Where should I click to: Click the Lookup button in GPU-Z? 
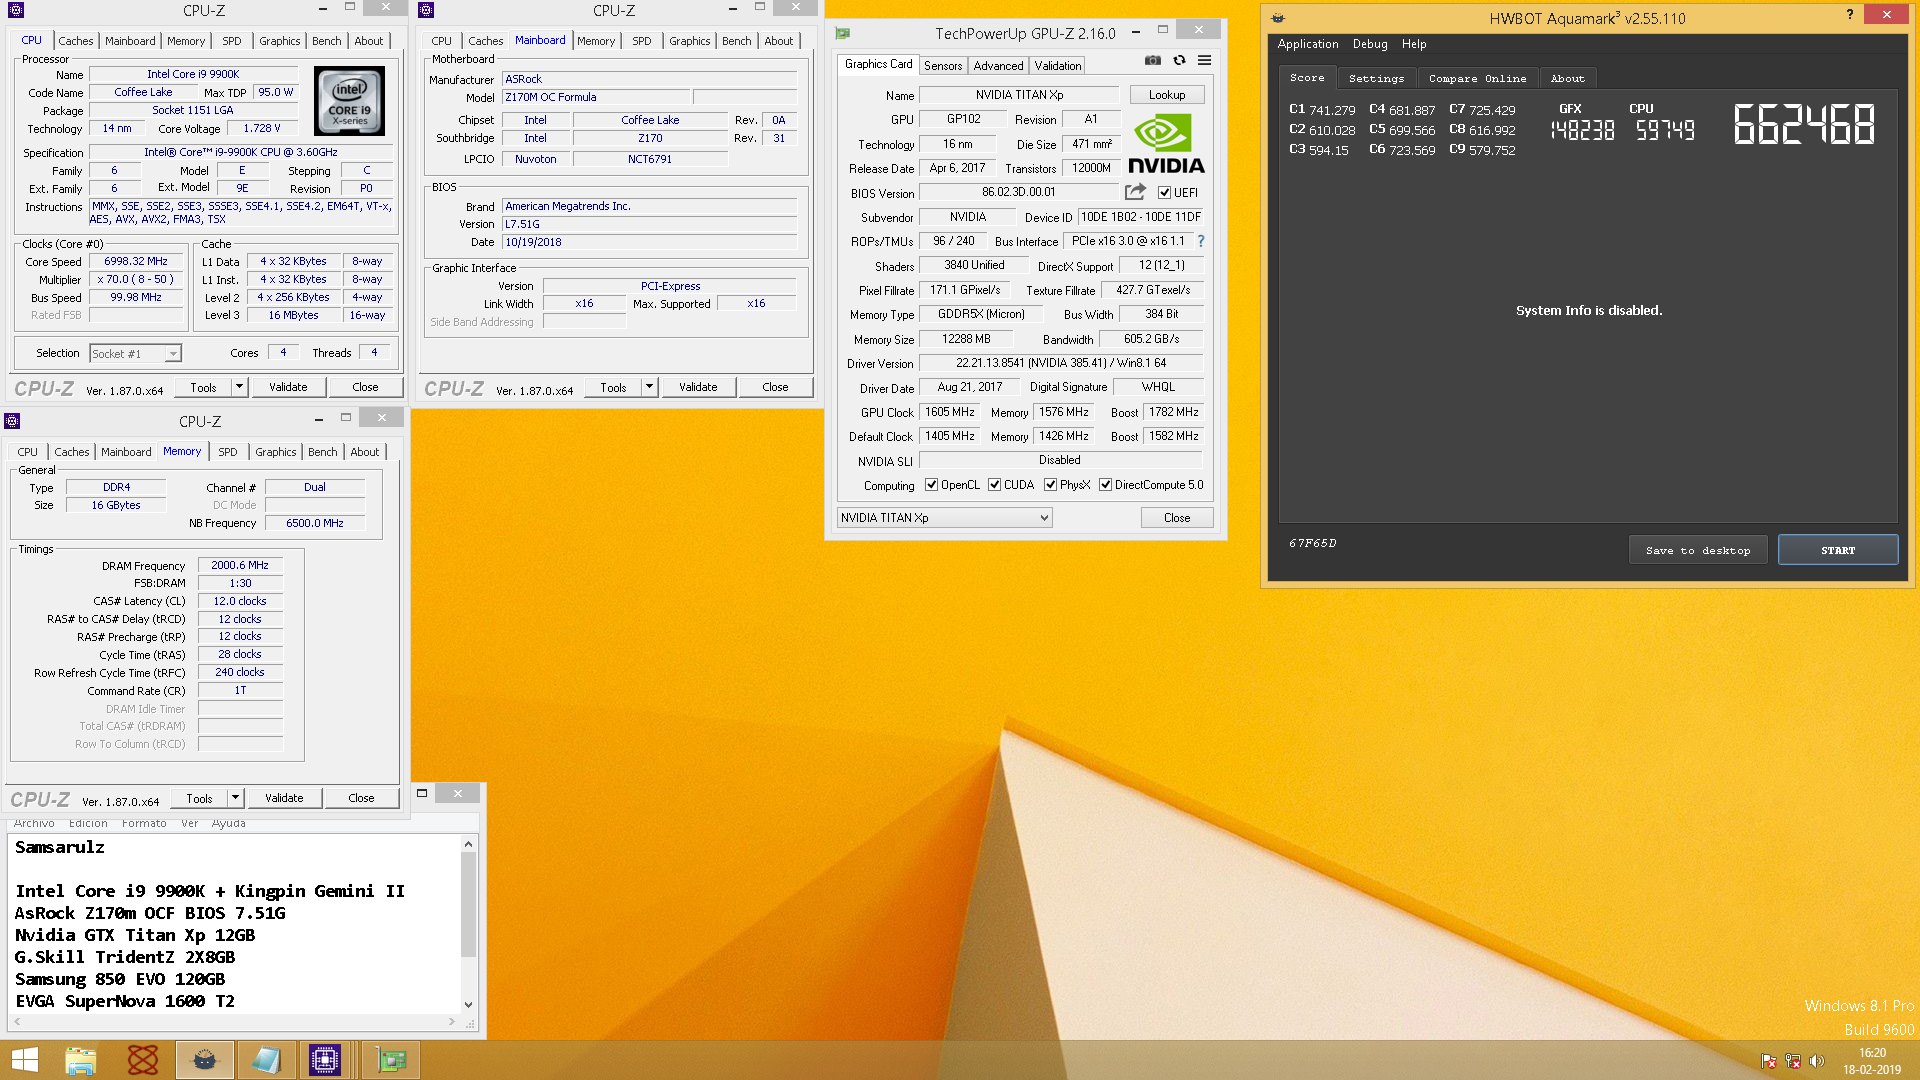click(1166, 95)
